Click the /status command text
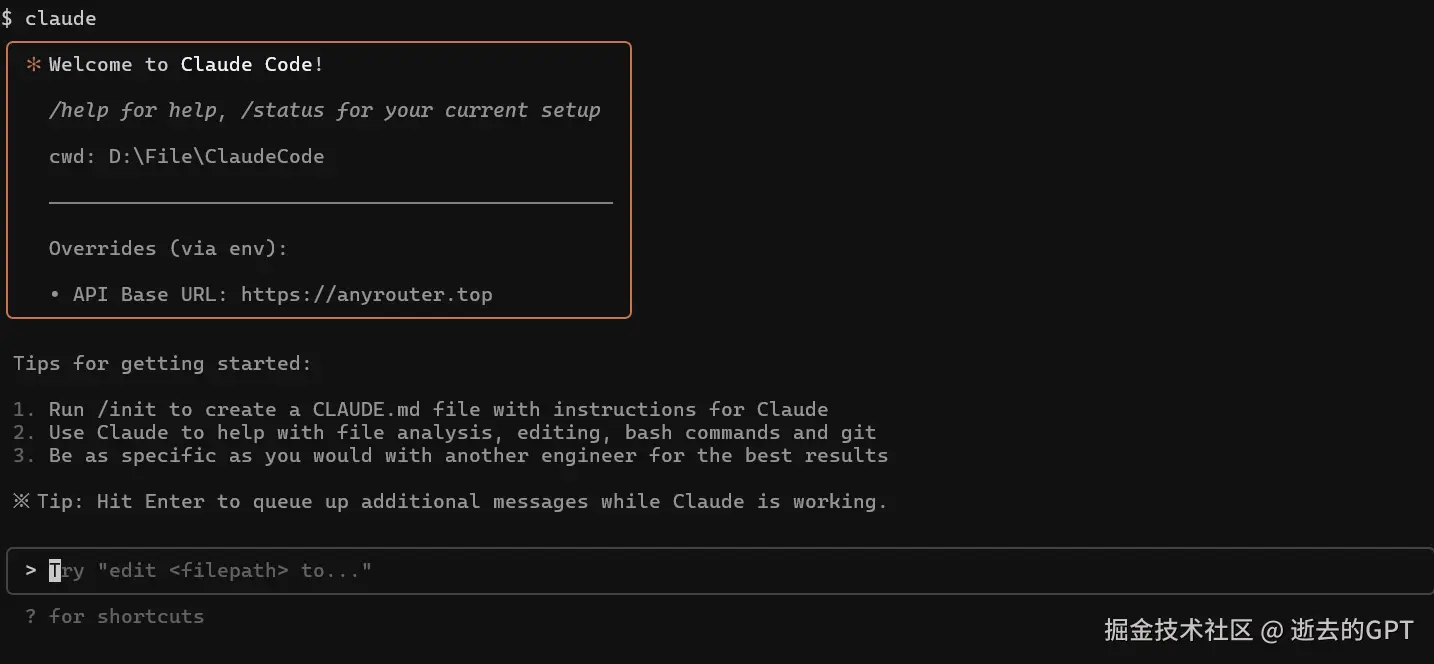Screen dimensions: 1434x664 (x=282, y=110)
